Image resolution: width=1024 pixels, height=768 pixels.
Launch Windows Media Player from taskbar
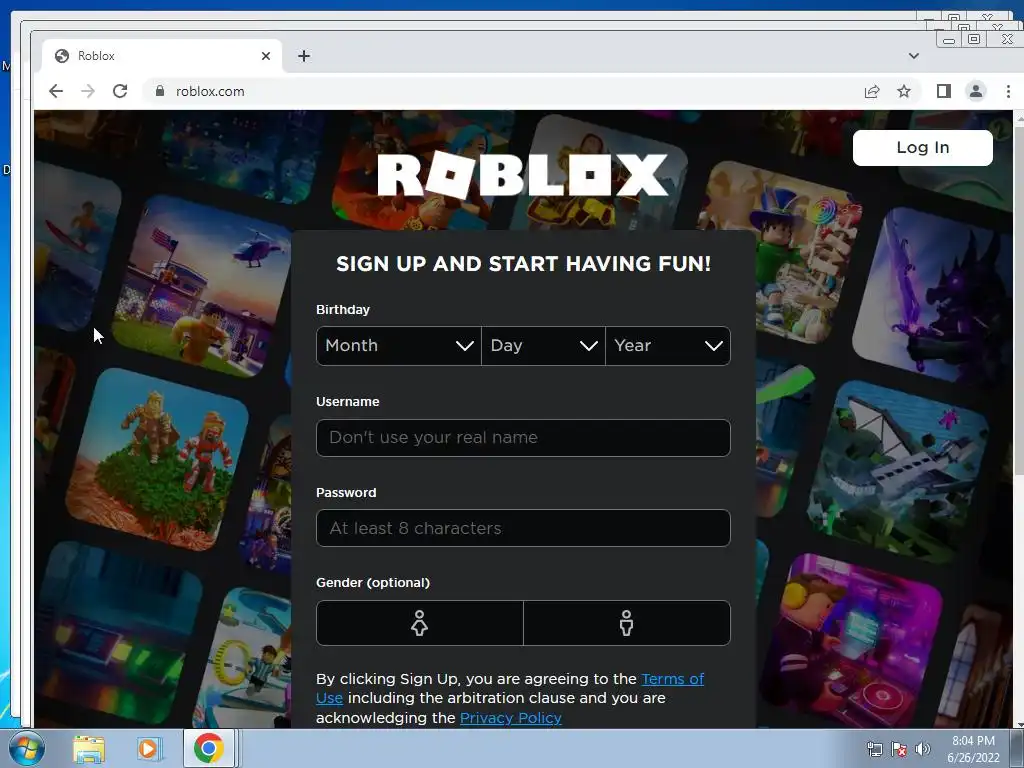point(148,748)
